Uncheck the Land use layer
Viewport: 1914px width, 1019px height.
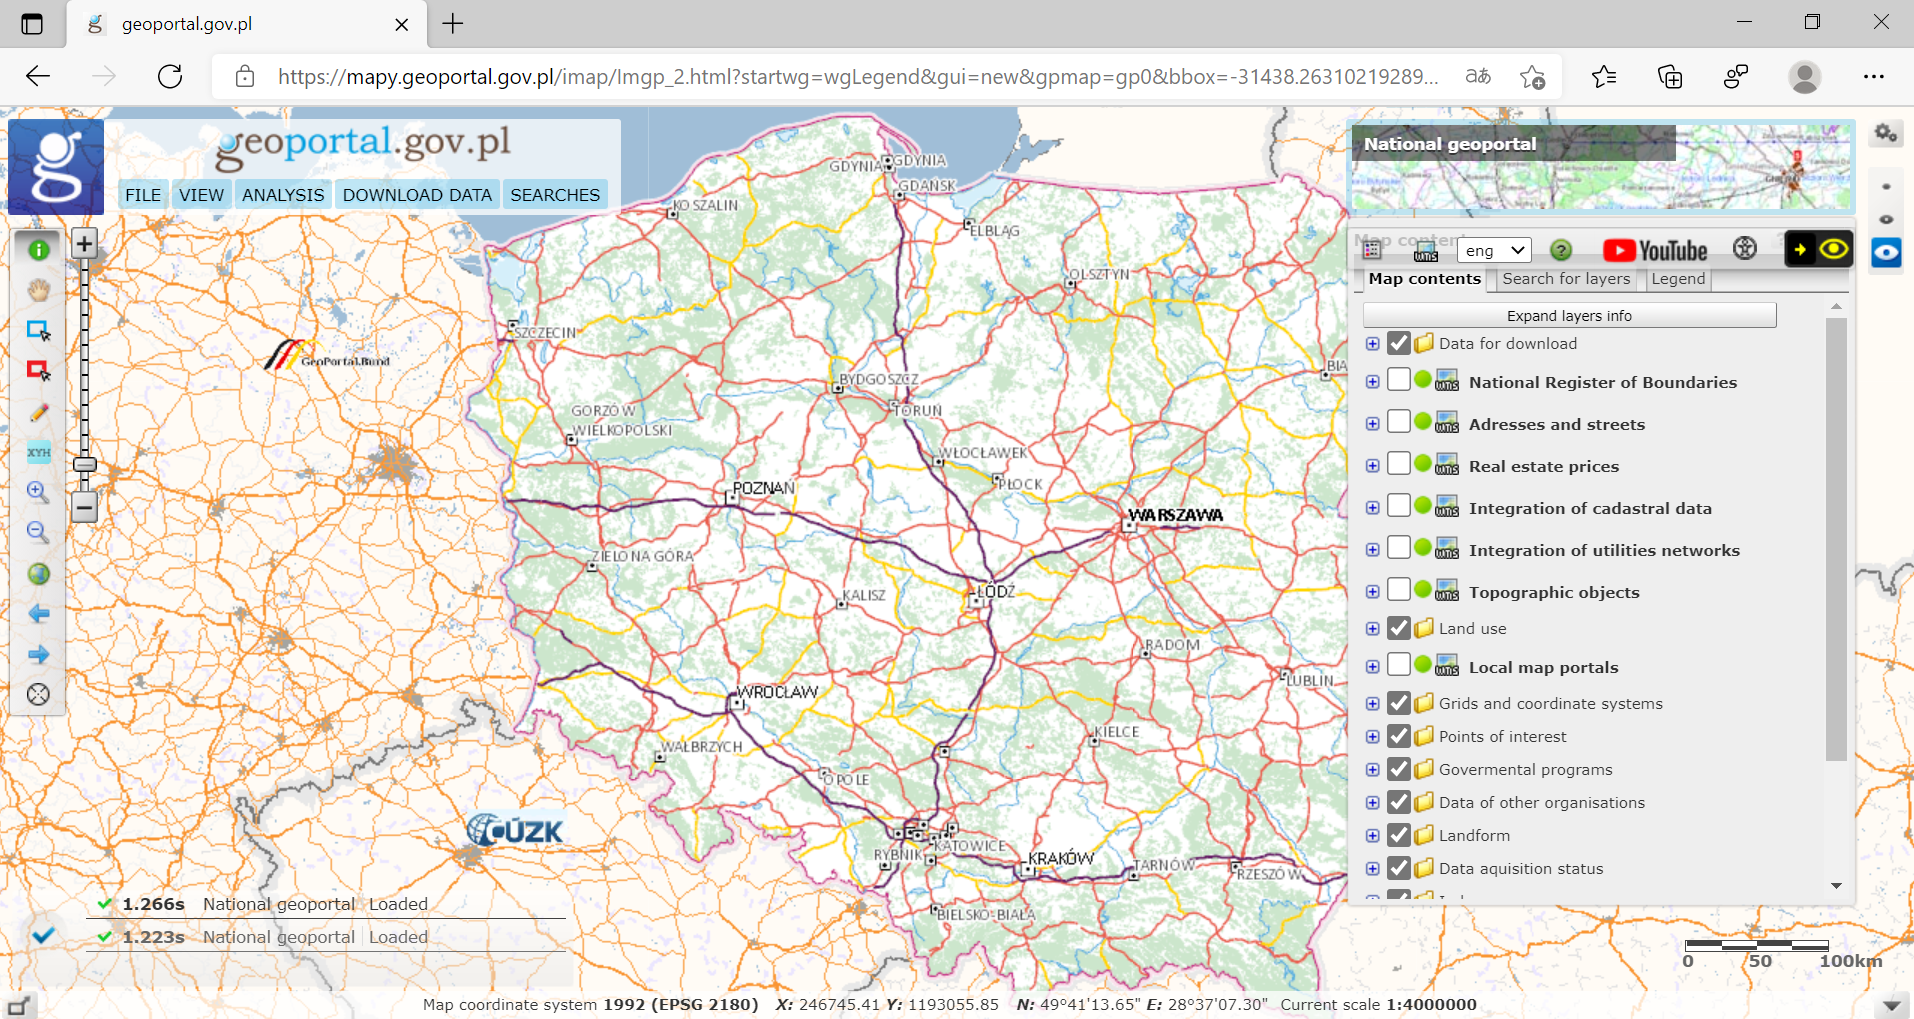point(1399,628)
